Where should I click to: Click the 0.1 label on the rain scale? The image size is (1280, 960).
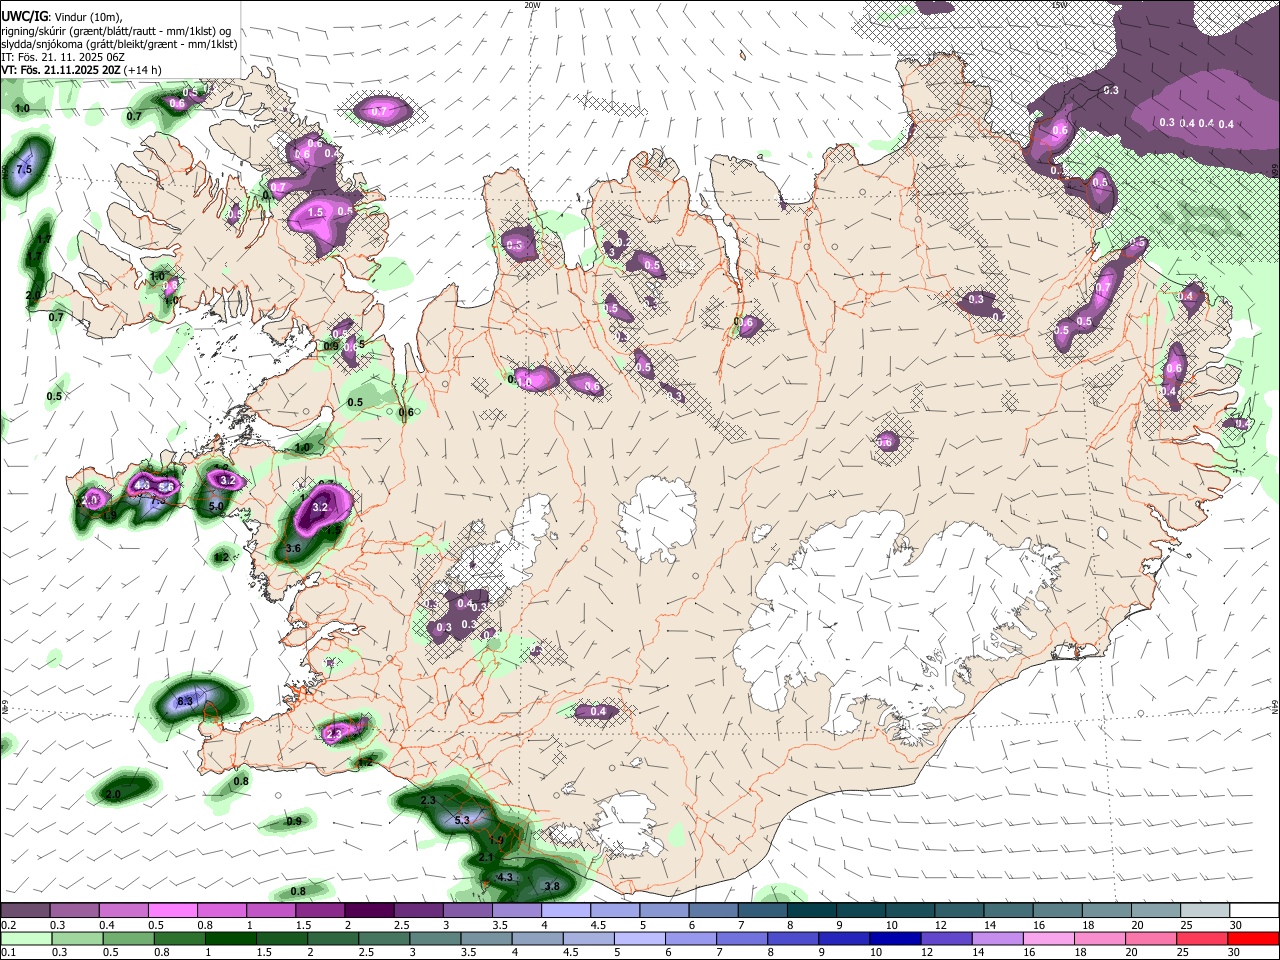(x=9, y=953)
